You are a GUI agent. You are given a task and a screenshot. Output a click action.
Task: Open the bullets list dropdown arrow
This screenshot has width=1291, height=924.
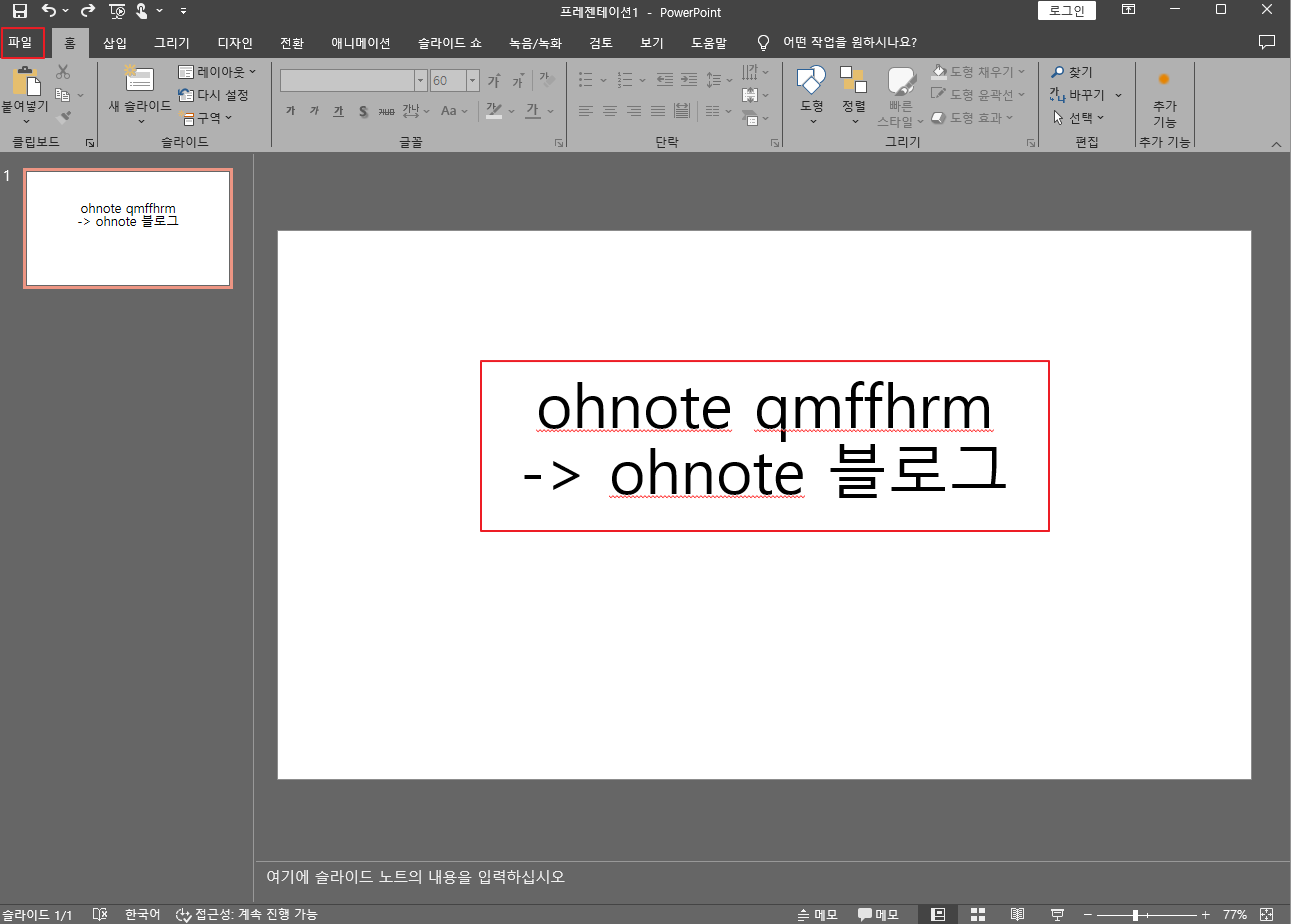coord(604,80)
